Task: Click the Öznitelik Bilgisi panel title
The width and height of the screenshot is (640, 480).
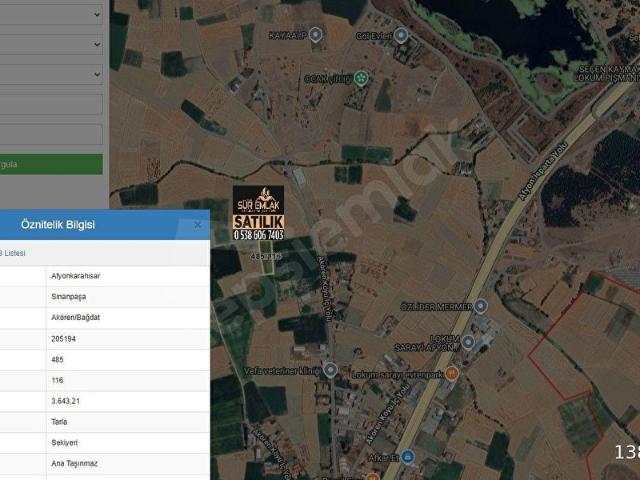Action: point(58,224)
